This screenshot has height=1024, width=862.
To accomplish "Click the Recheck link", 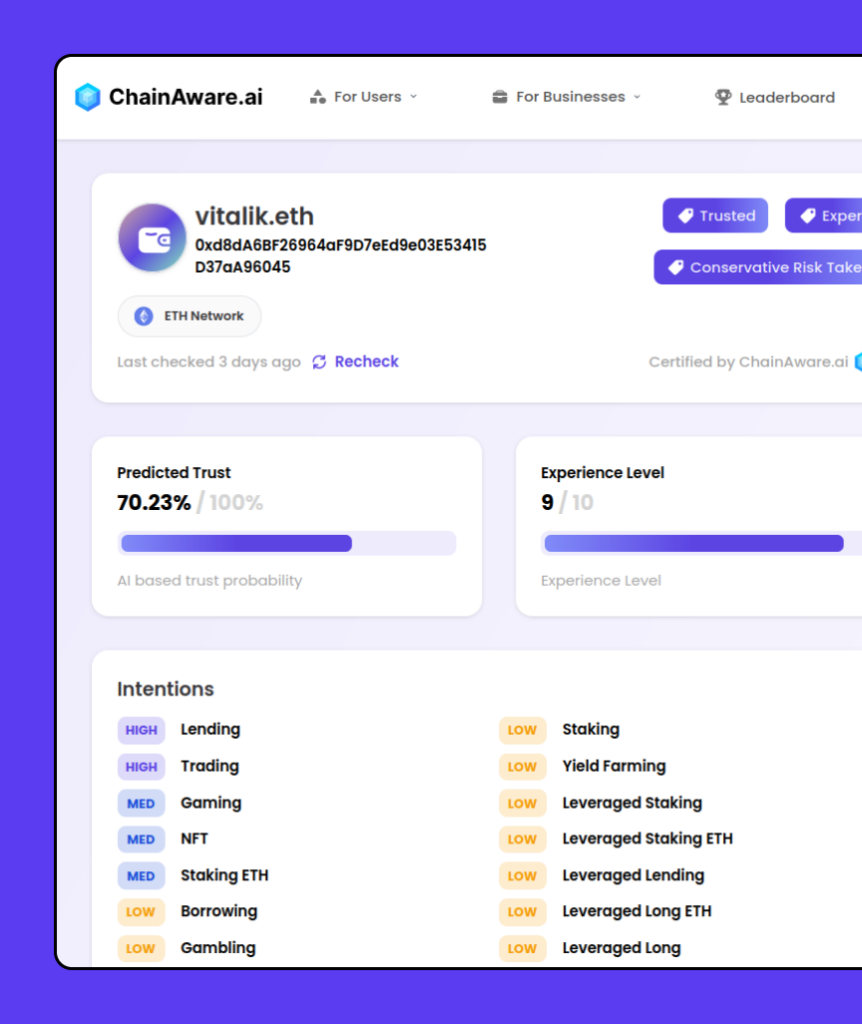I will click(x=366, y=362).
